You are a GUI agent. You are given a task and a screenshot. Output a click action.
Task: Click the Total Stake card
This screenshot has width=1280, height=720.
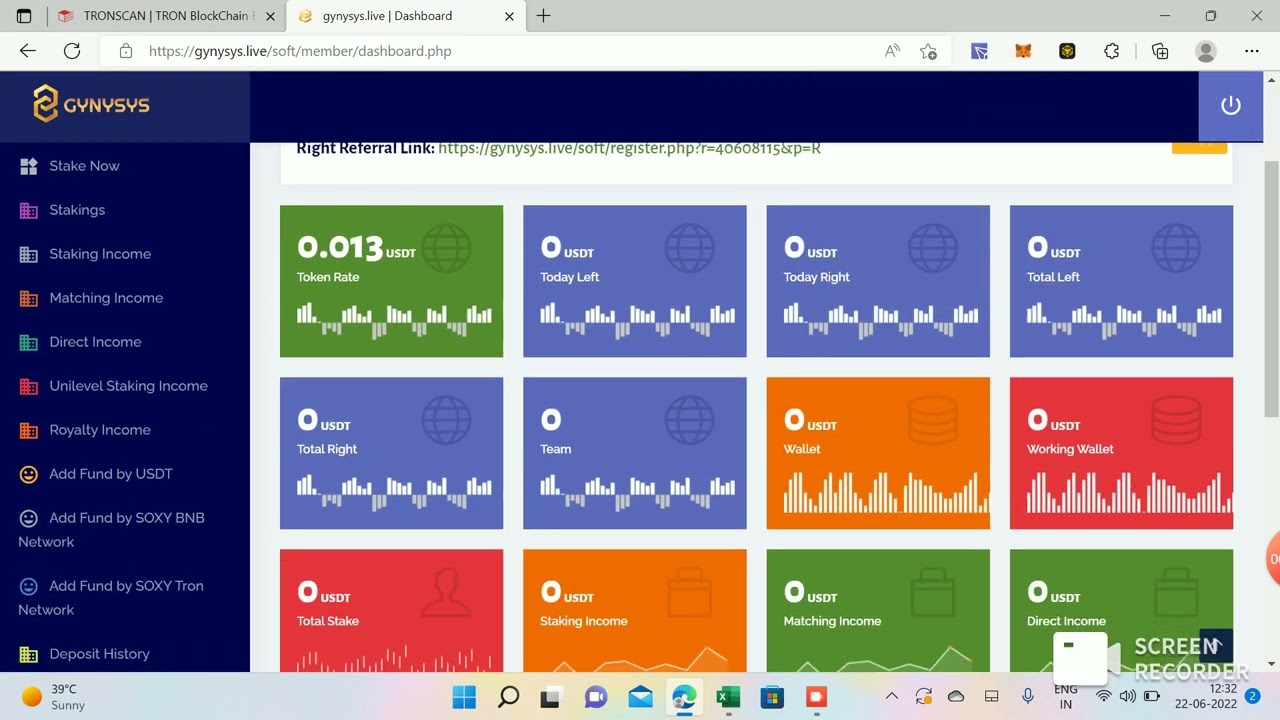coord(391,610)
